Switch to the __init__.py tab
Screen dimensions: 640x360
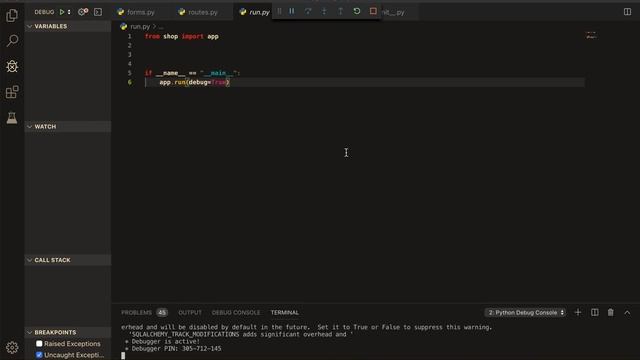pyautogui.click(x=393, y=12)
